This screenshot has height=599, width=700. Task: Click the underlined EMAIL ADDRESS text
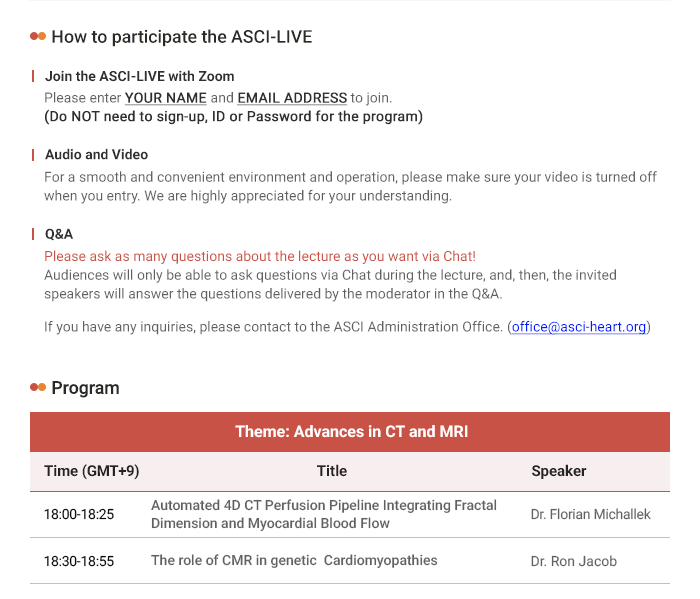pos(292,98)
